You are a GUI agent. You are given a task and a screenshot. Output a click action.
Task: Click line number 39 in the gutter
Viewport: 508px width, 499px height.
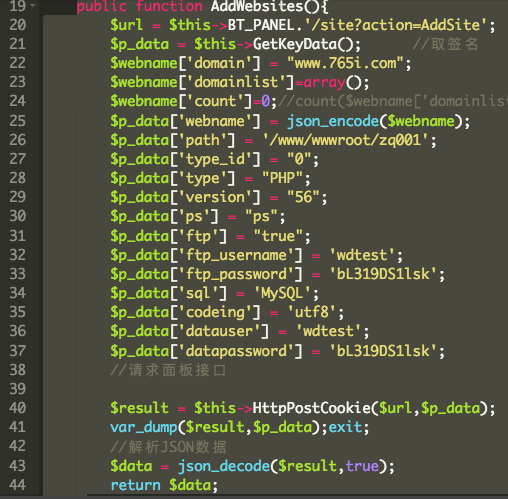coord(17,389)
